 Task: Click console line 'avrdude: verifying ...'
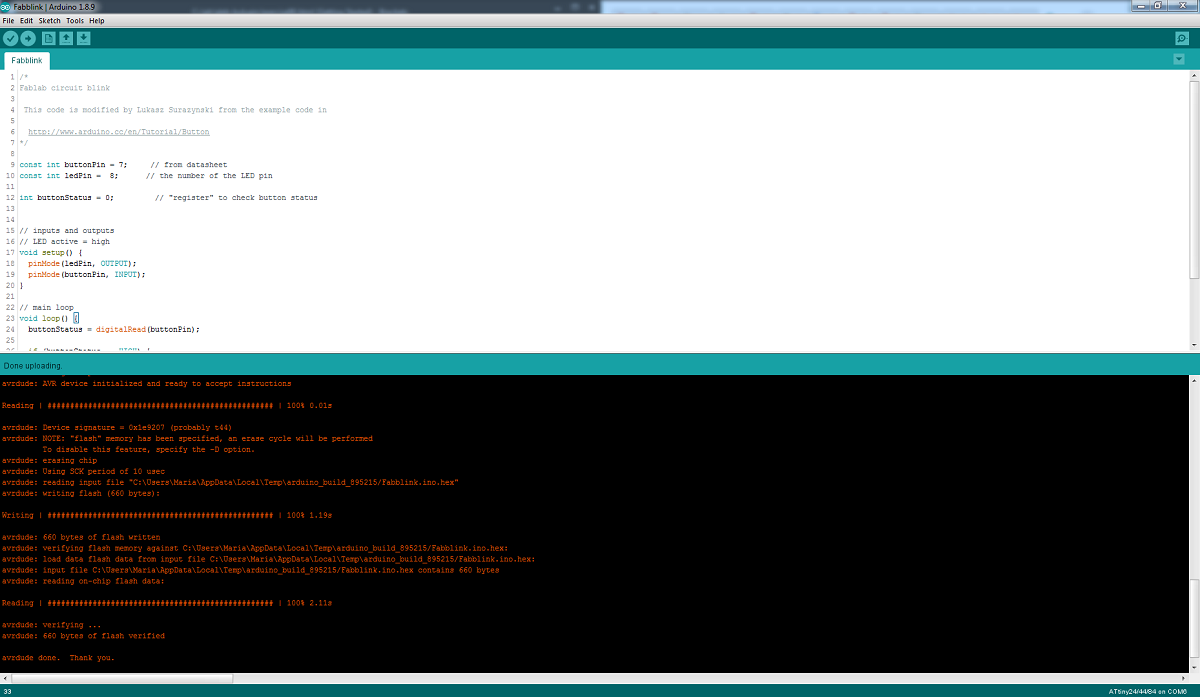[x=49, y=625]
